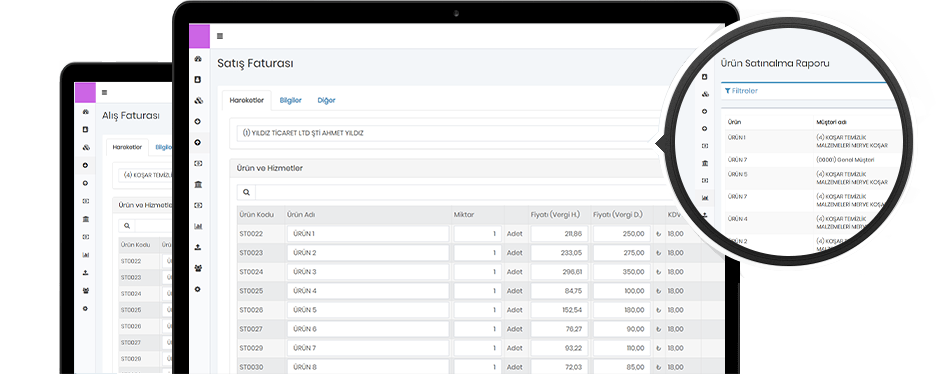Image resolution: width=945 pixels, height=380 pixels.
Task: Open the bank building icon in Satış Faturası sidebar
Action: click(x=198, y=184)
